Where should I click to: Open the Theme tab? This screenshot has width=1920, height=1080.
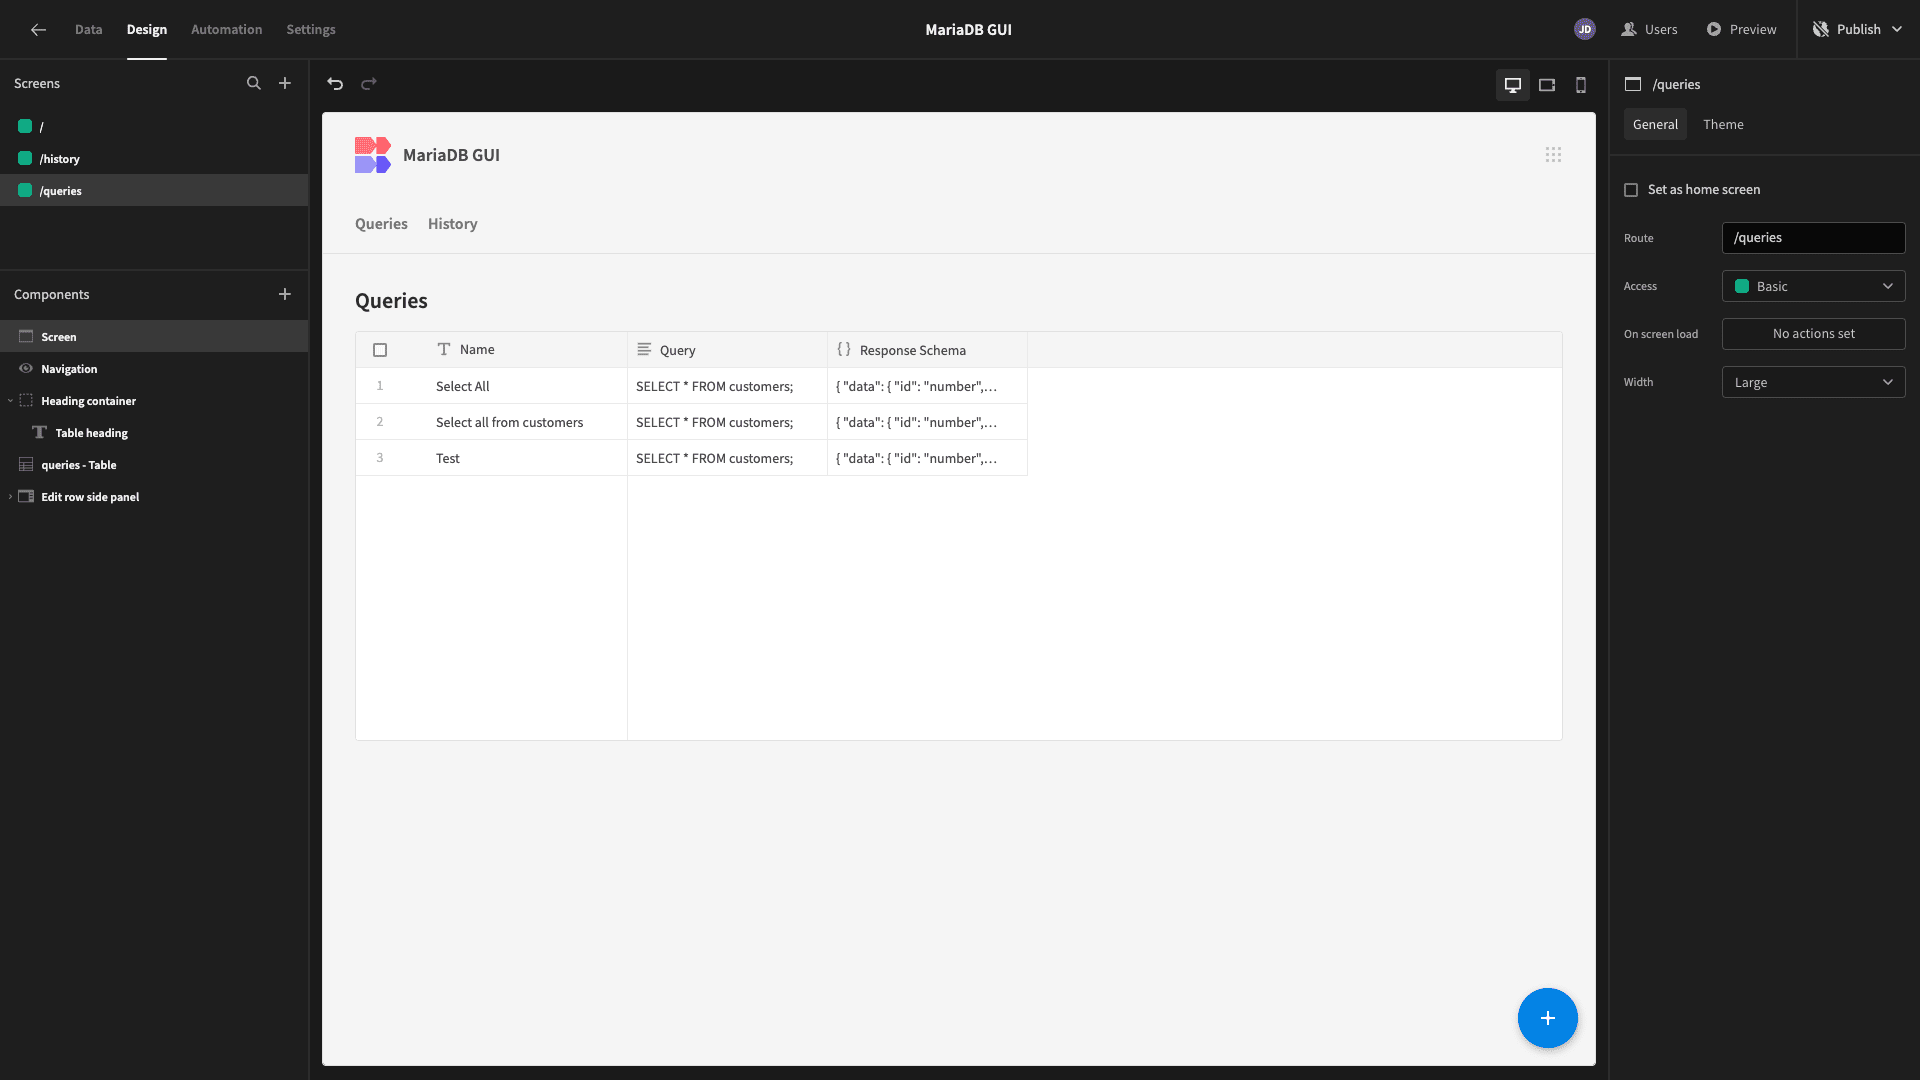click(x=1723, y=124)
